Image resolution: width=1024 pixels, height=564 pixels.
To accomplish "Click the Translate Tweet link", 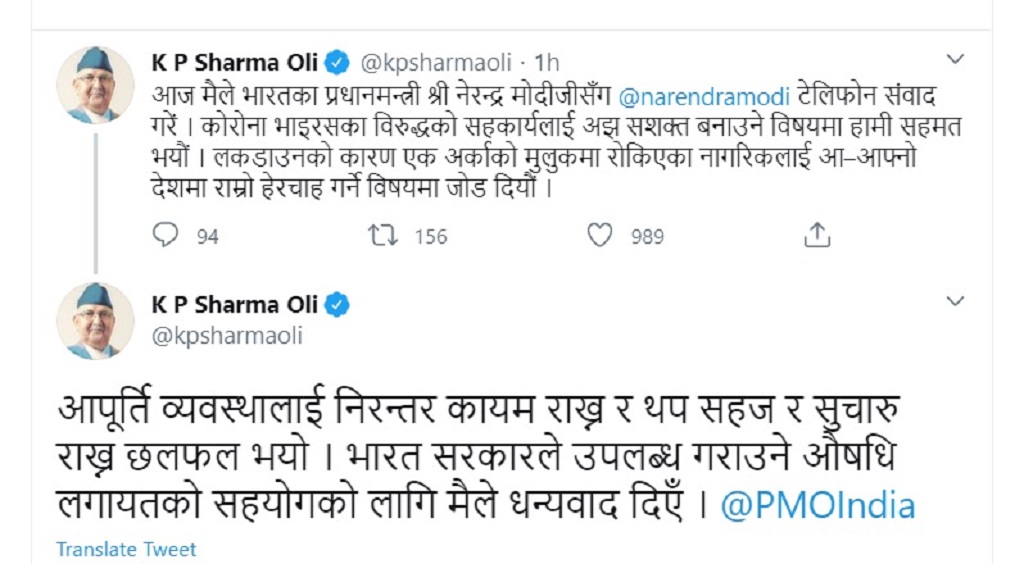I will (x=126, y=549).
